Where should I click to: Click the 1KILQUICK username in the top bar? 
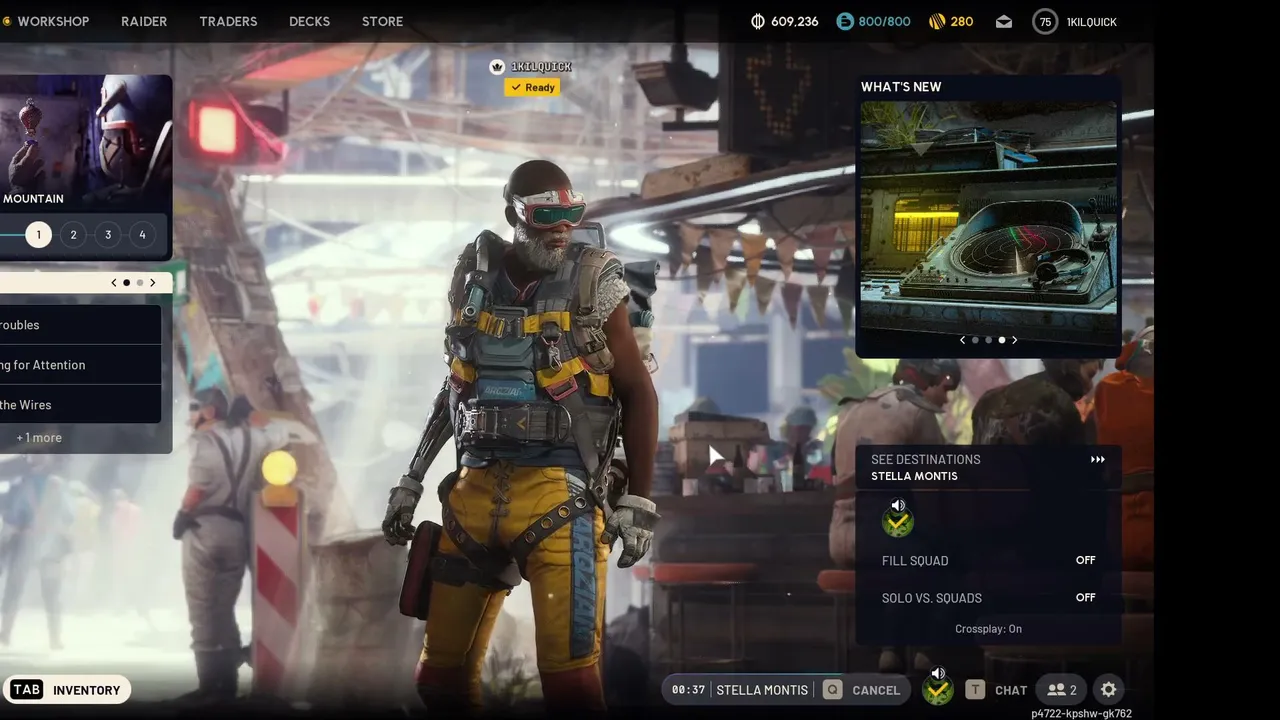point(1092,22)
